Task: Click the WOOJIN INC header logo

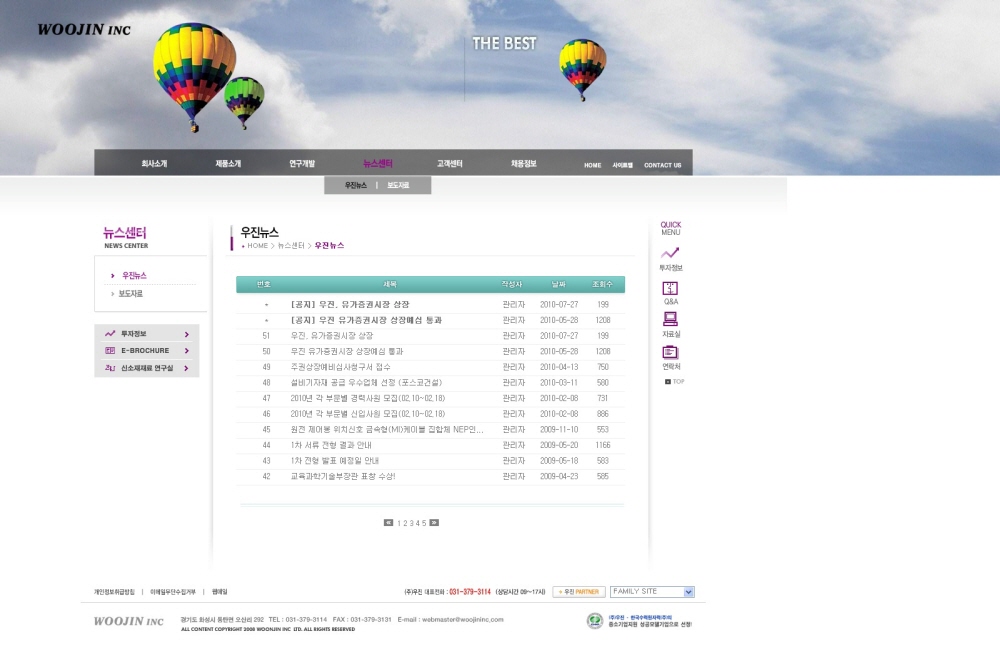Action: coord(84,30)
